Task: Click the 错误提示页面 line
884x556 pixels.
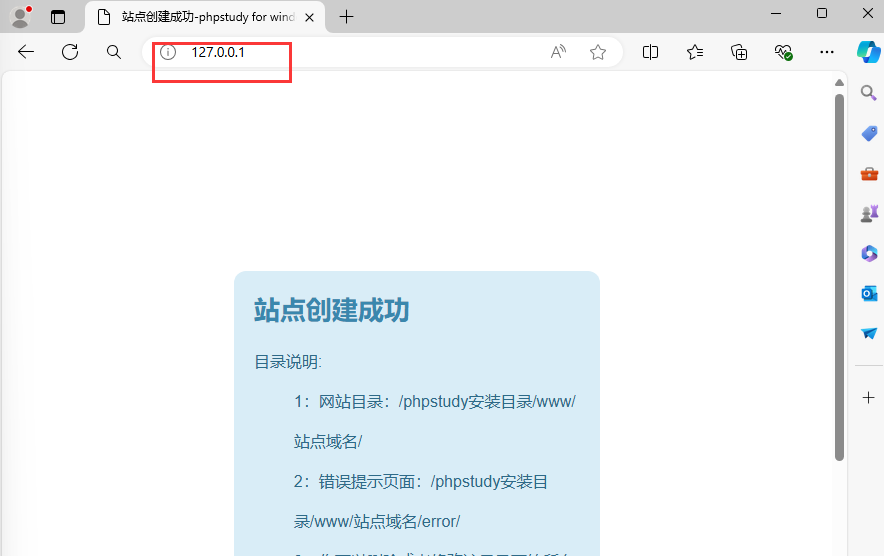Action: [421, 501]
